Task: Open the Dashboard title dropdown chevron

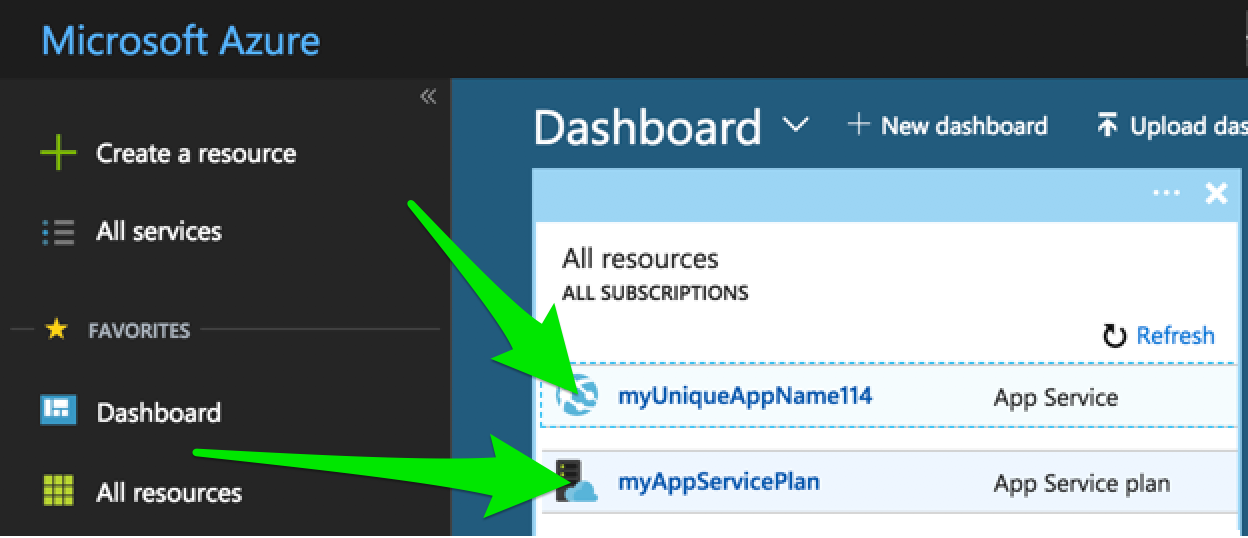Action: [796, 125]
